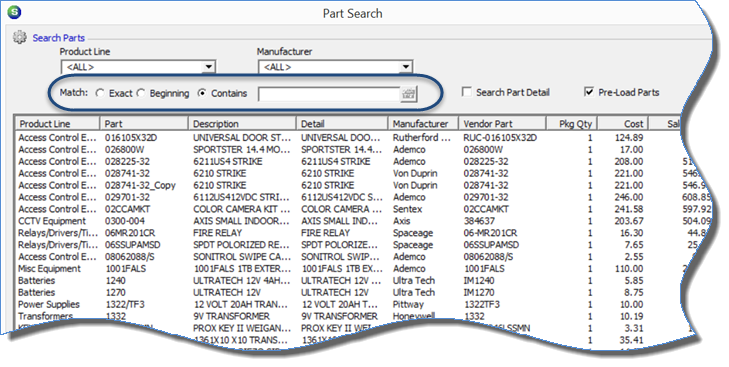The height and width of the screenshot is (367, 729).
Task: Open the Search Parts link
Action: click(59, 38)
